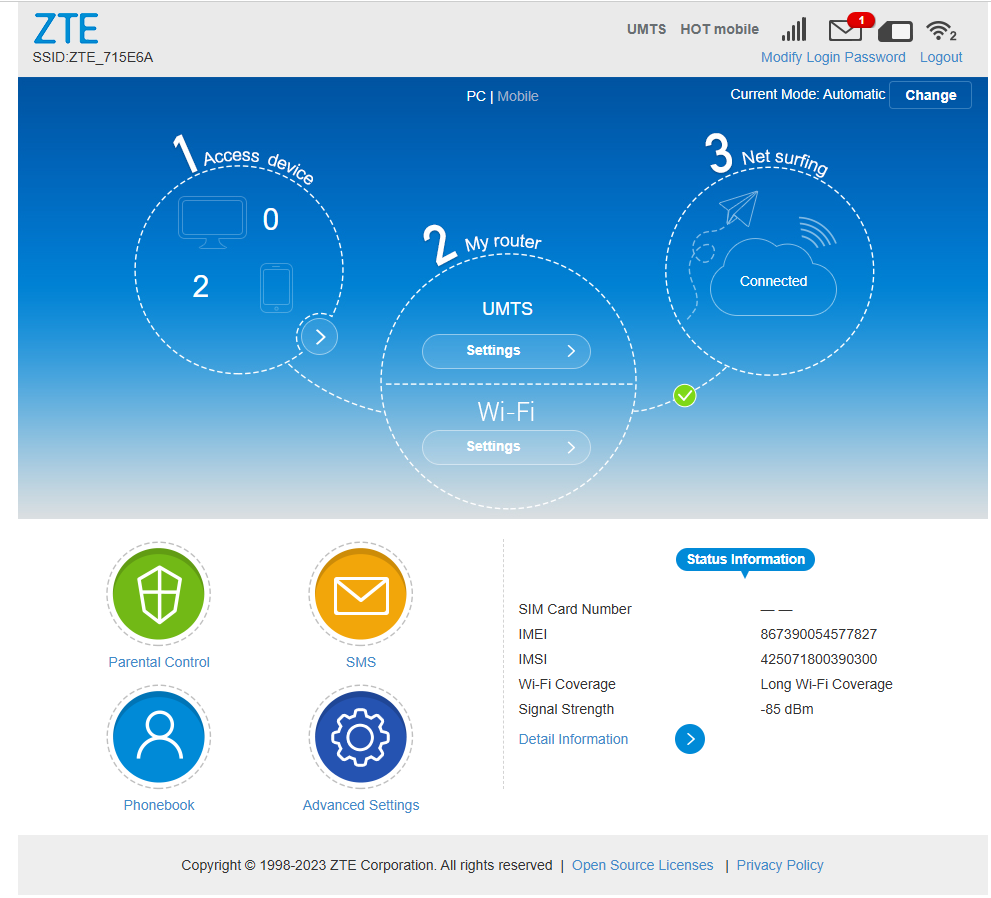Viewport: 991px width, 898px height.
Task: Open the Advanced Settings text link
Action: [x=361, y=805]
